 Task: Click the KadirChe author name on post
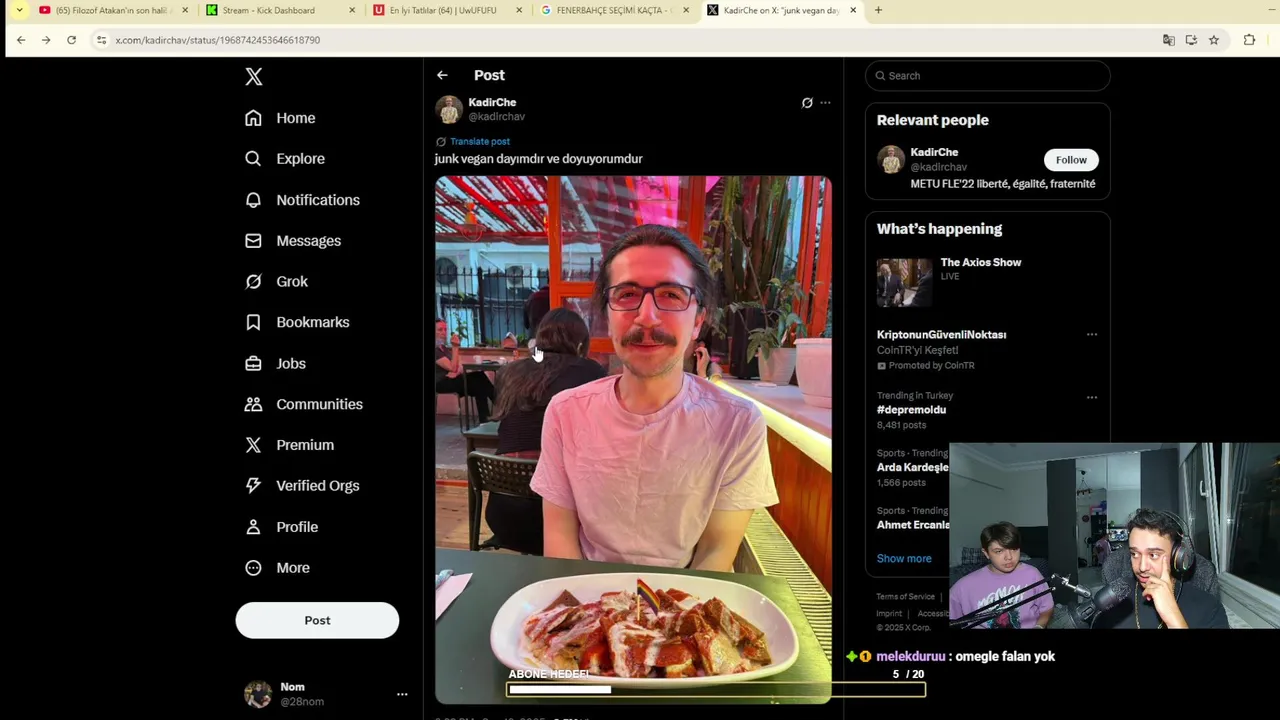tap(492, 102)
